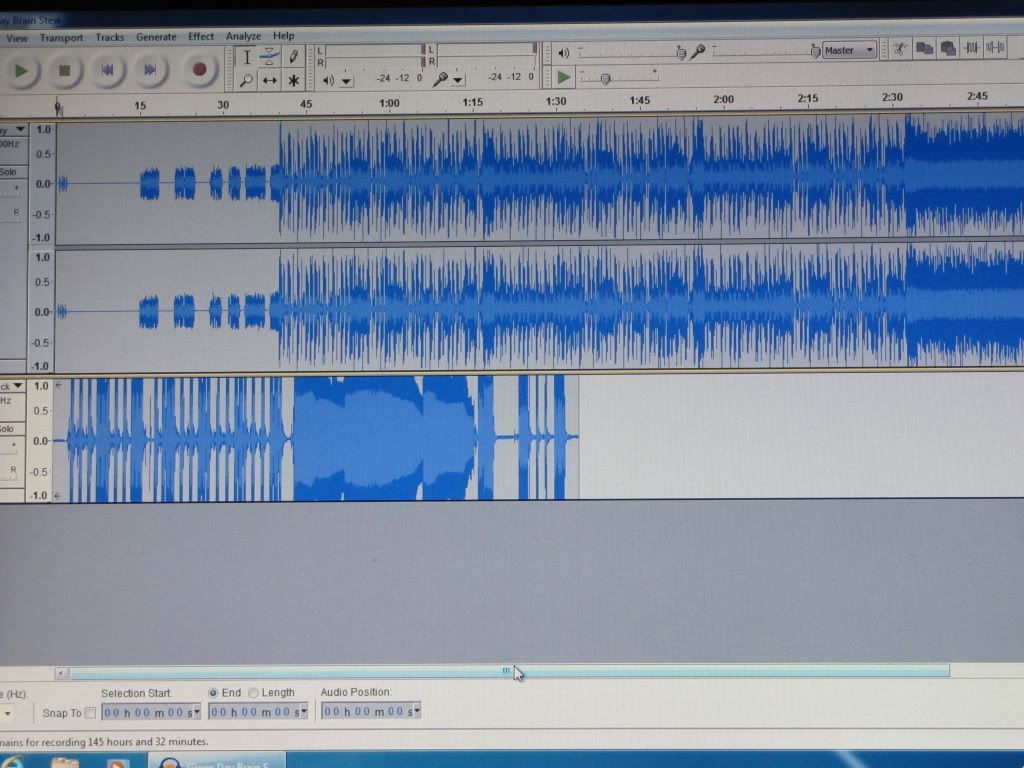
Task: Open the Audio Position format dropdown
Action: 416,711
